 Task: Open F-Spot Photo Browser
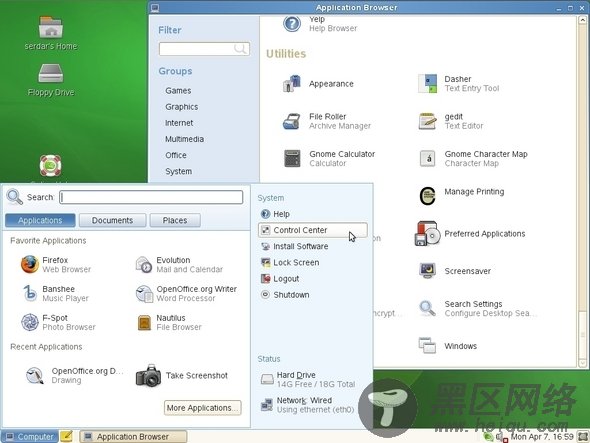click(58, 323)
